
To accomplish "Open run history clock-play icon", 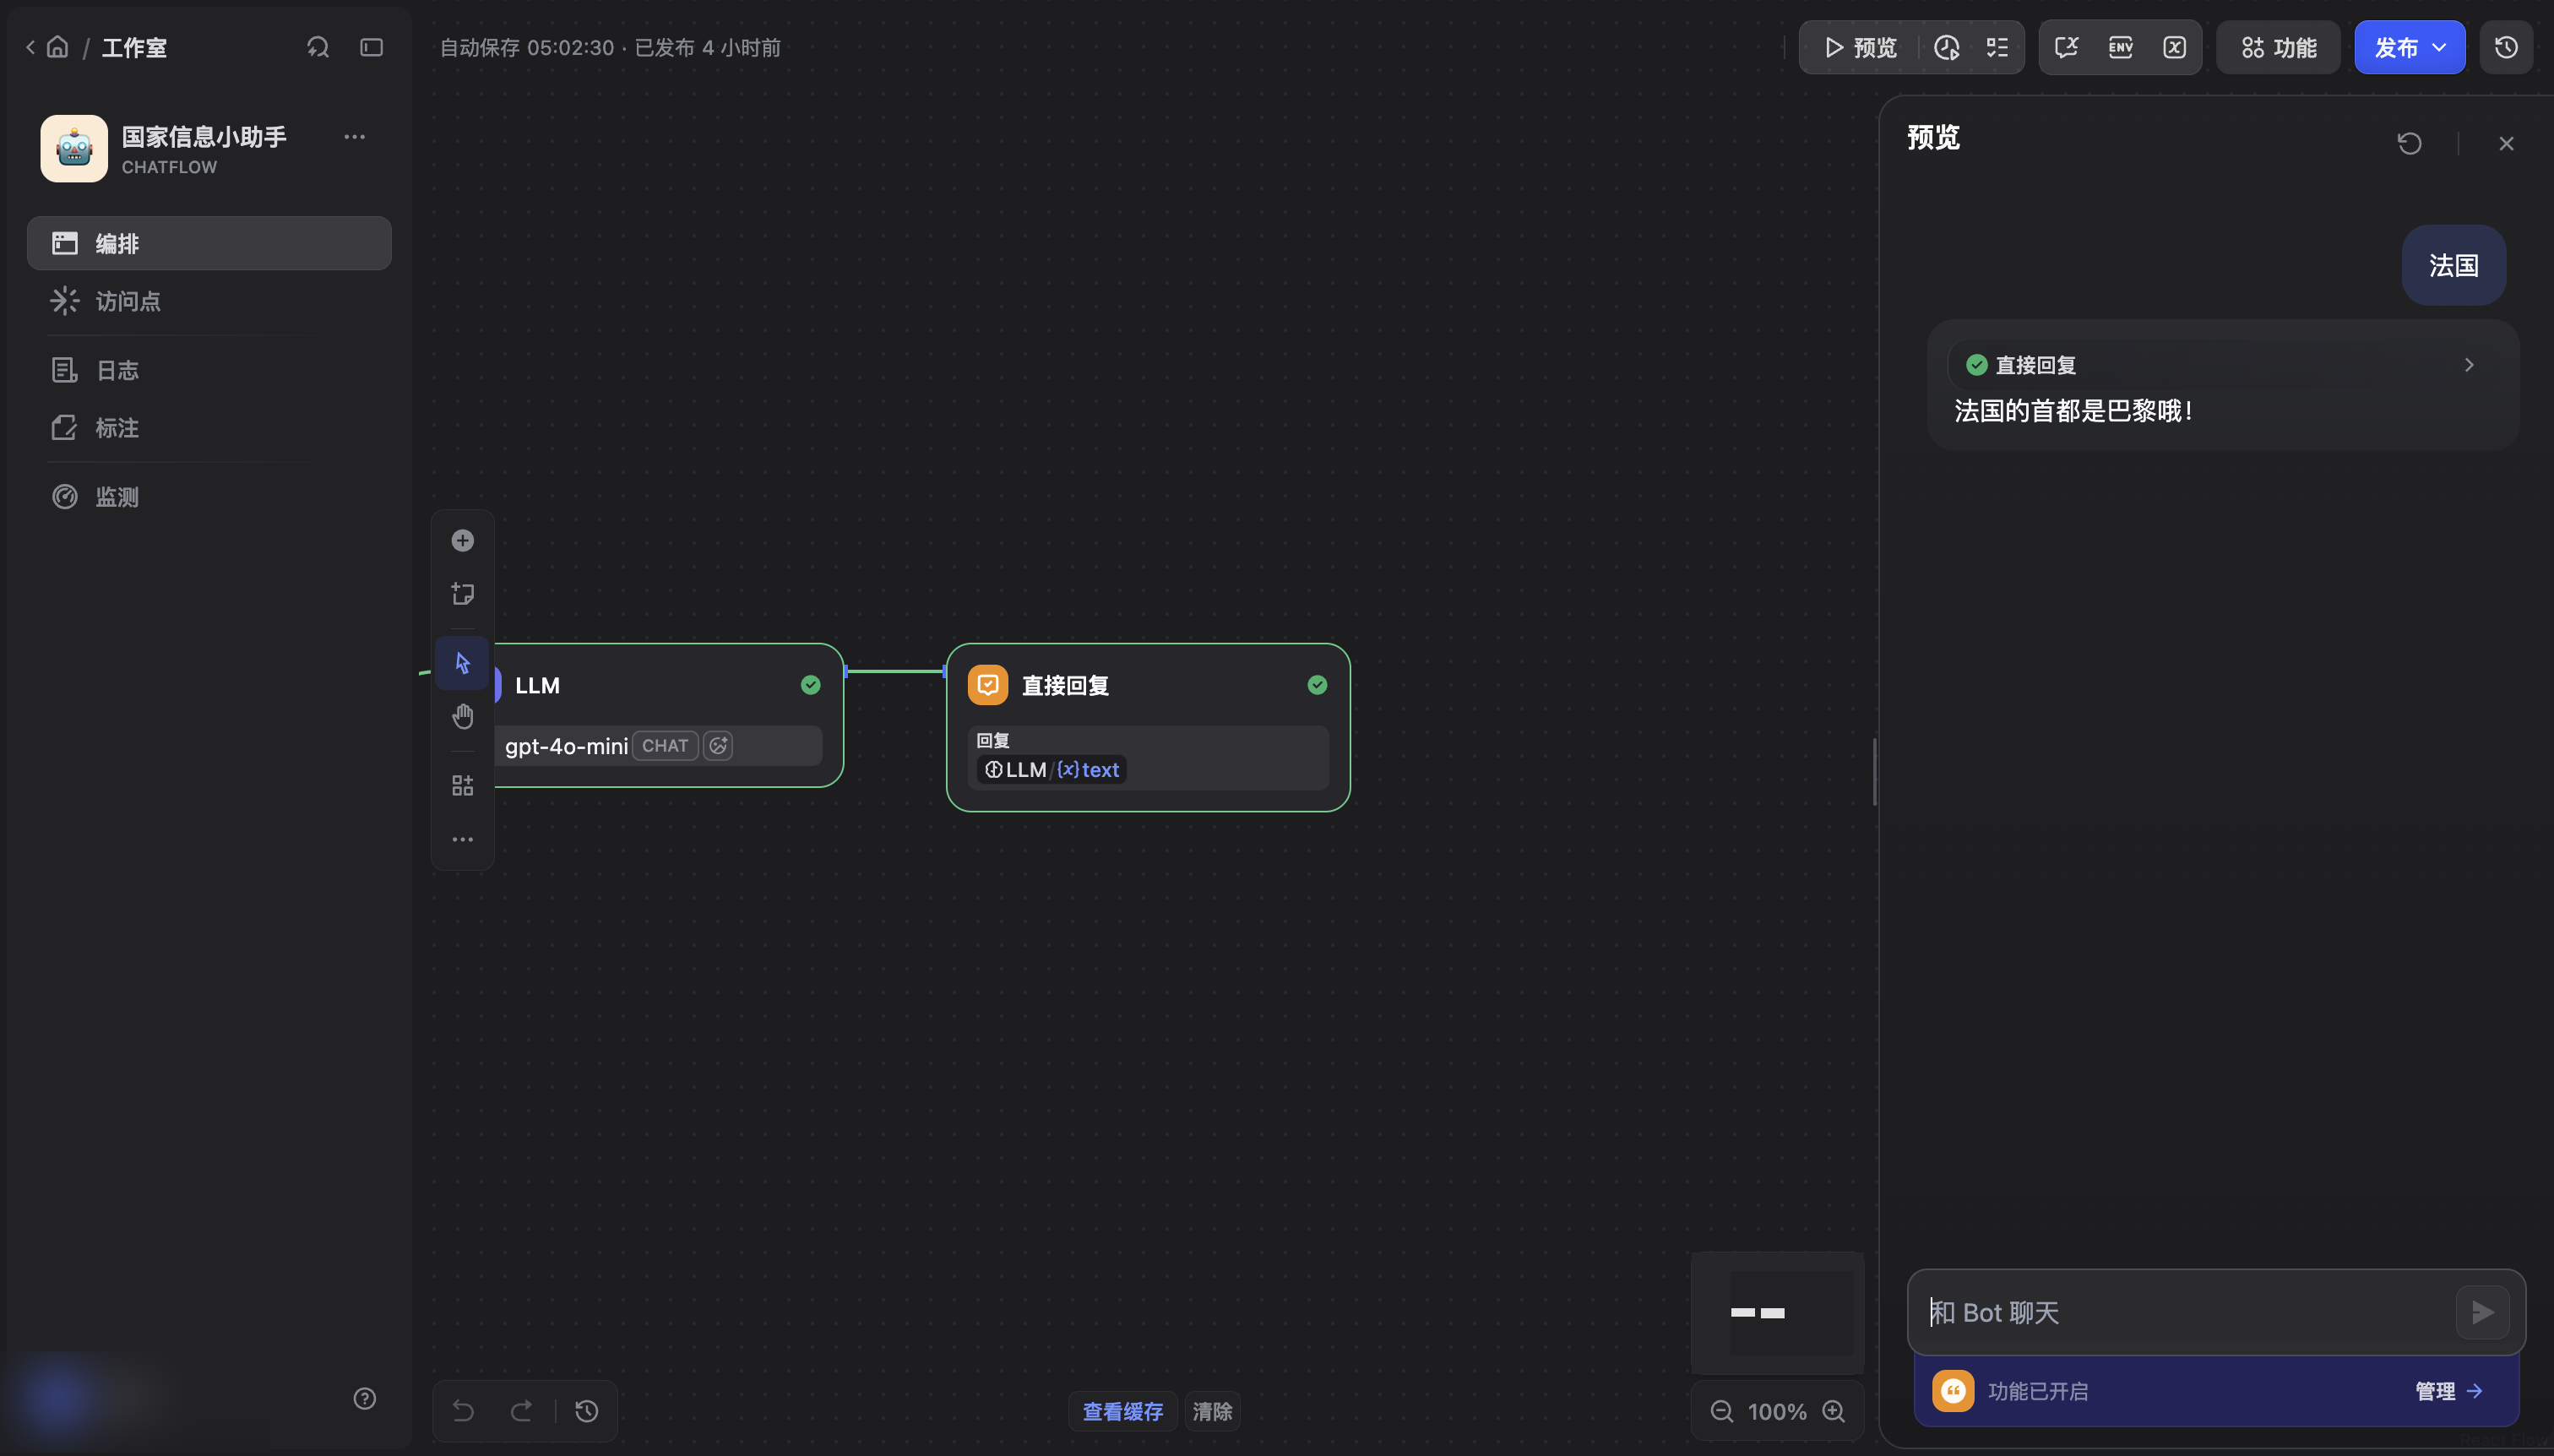I will point(1946,47).
